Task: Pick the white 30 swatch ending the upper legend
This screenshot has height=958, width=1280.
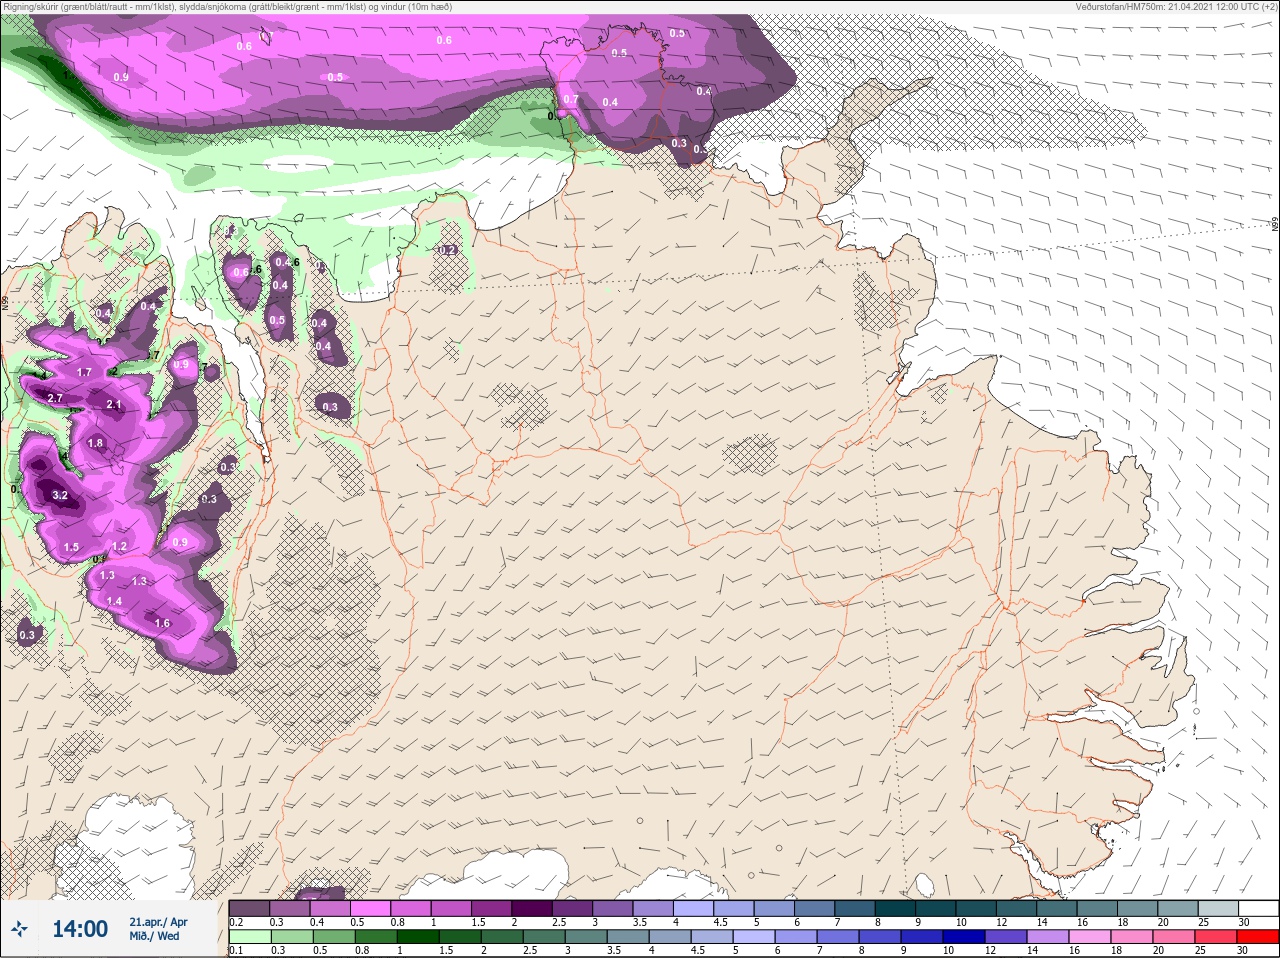Action: (x=1259, y=908)
